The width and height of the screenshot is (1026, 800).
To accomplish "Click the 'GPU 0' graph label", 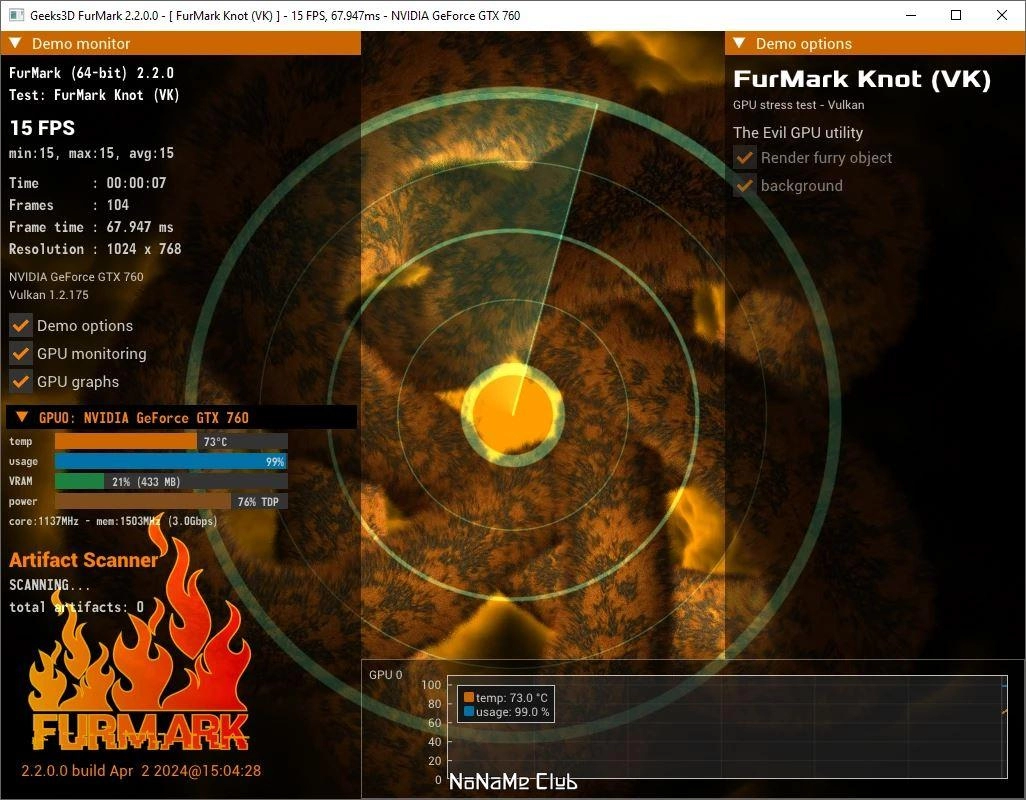I will (x=385, y=674).
